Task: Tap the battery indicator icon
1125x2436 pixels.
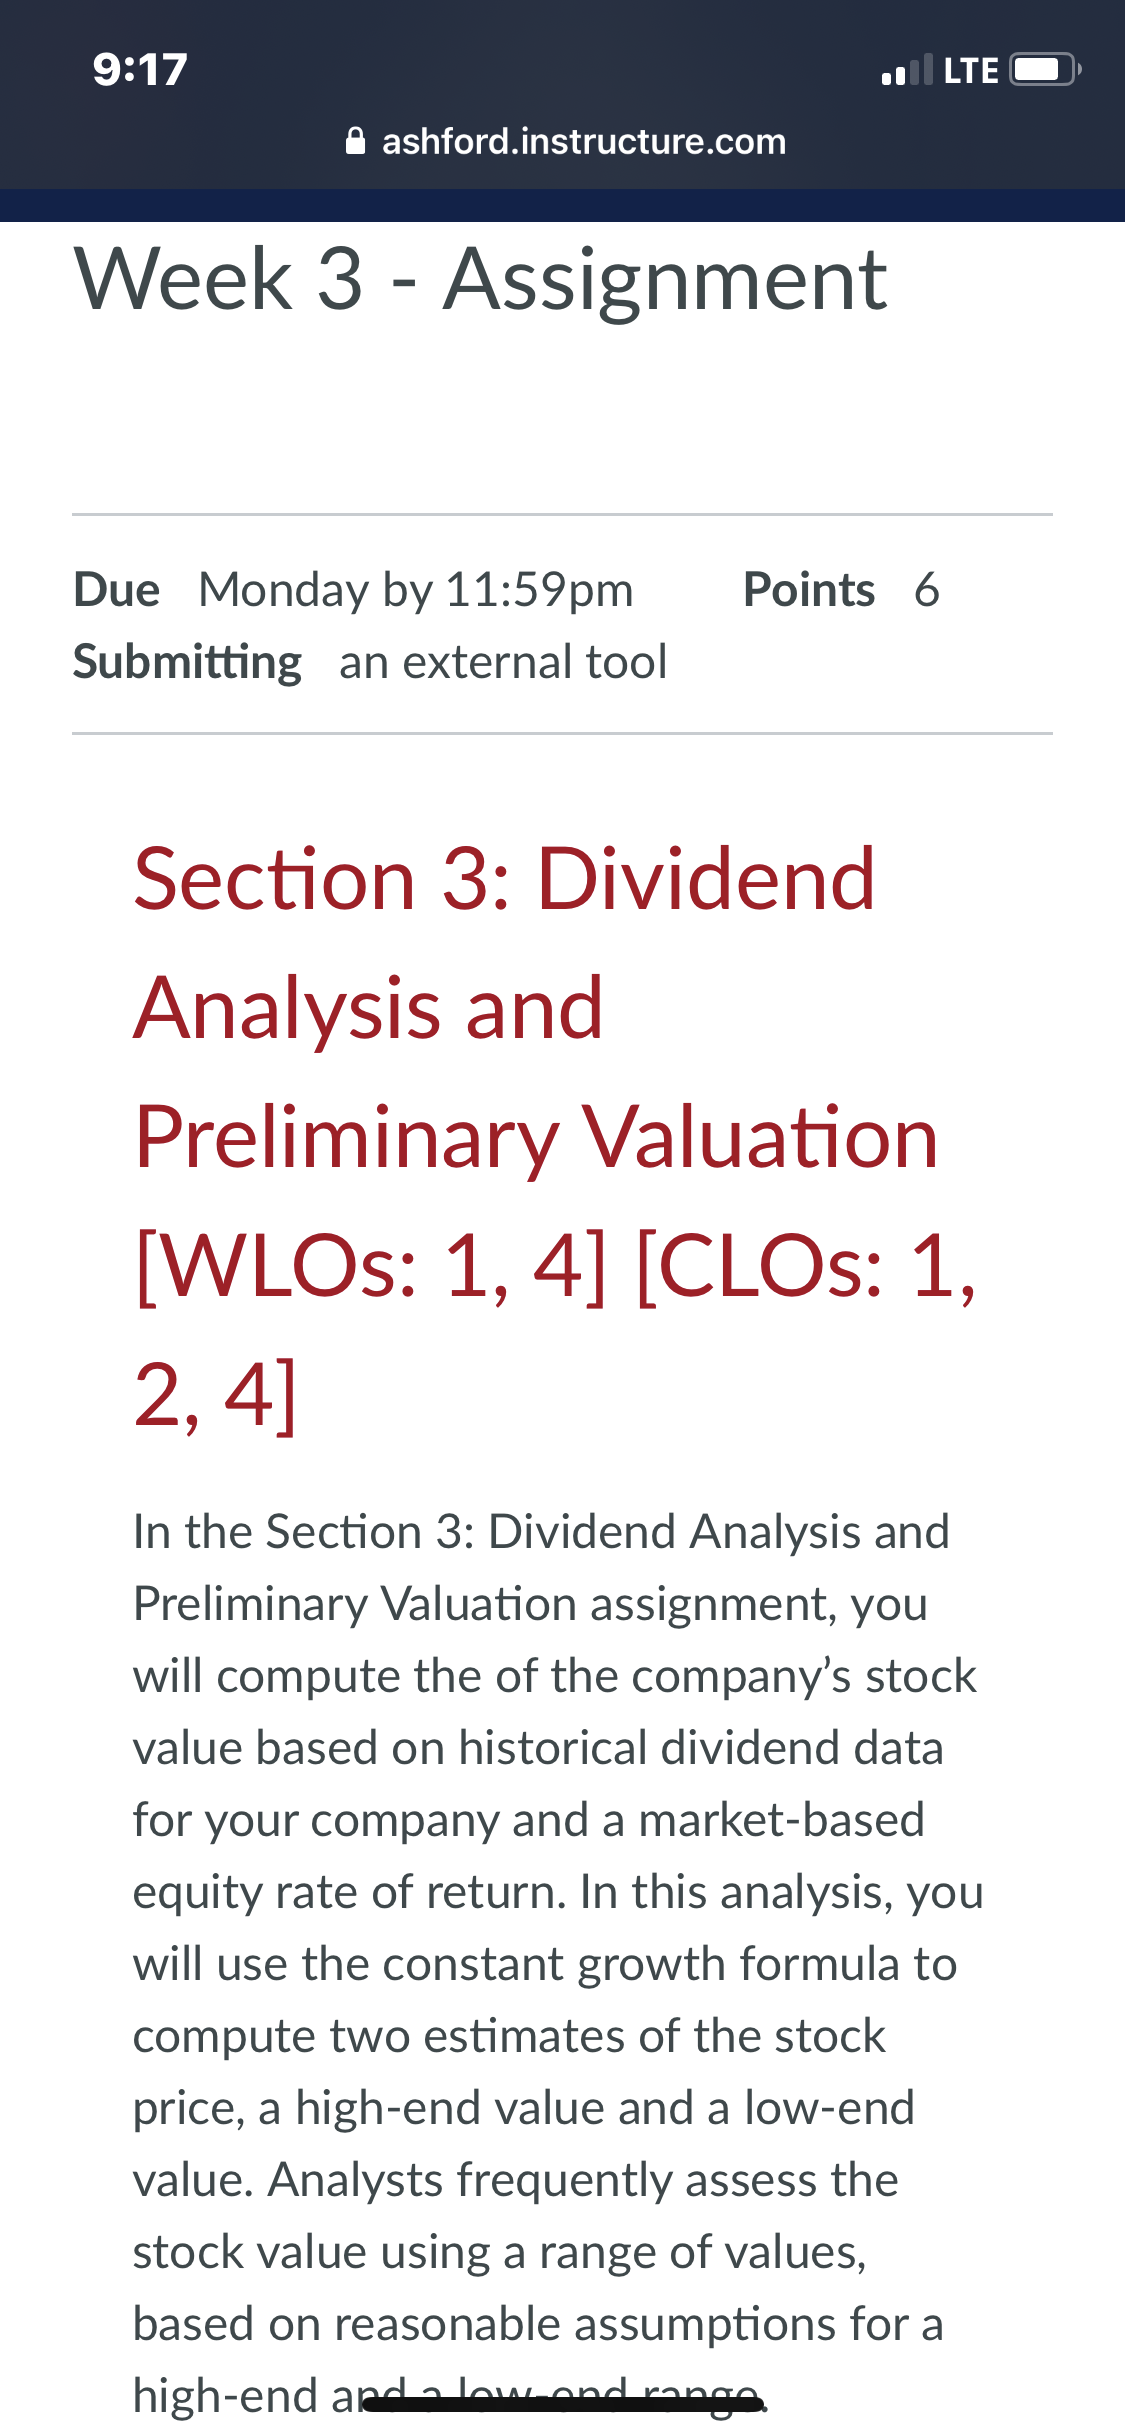Action: point(1045,70)
